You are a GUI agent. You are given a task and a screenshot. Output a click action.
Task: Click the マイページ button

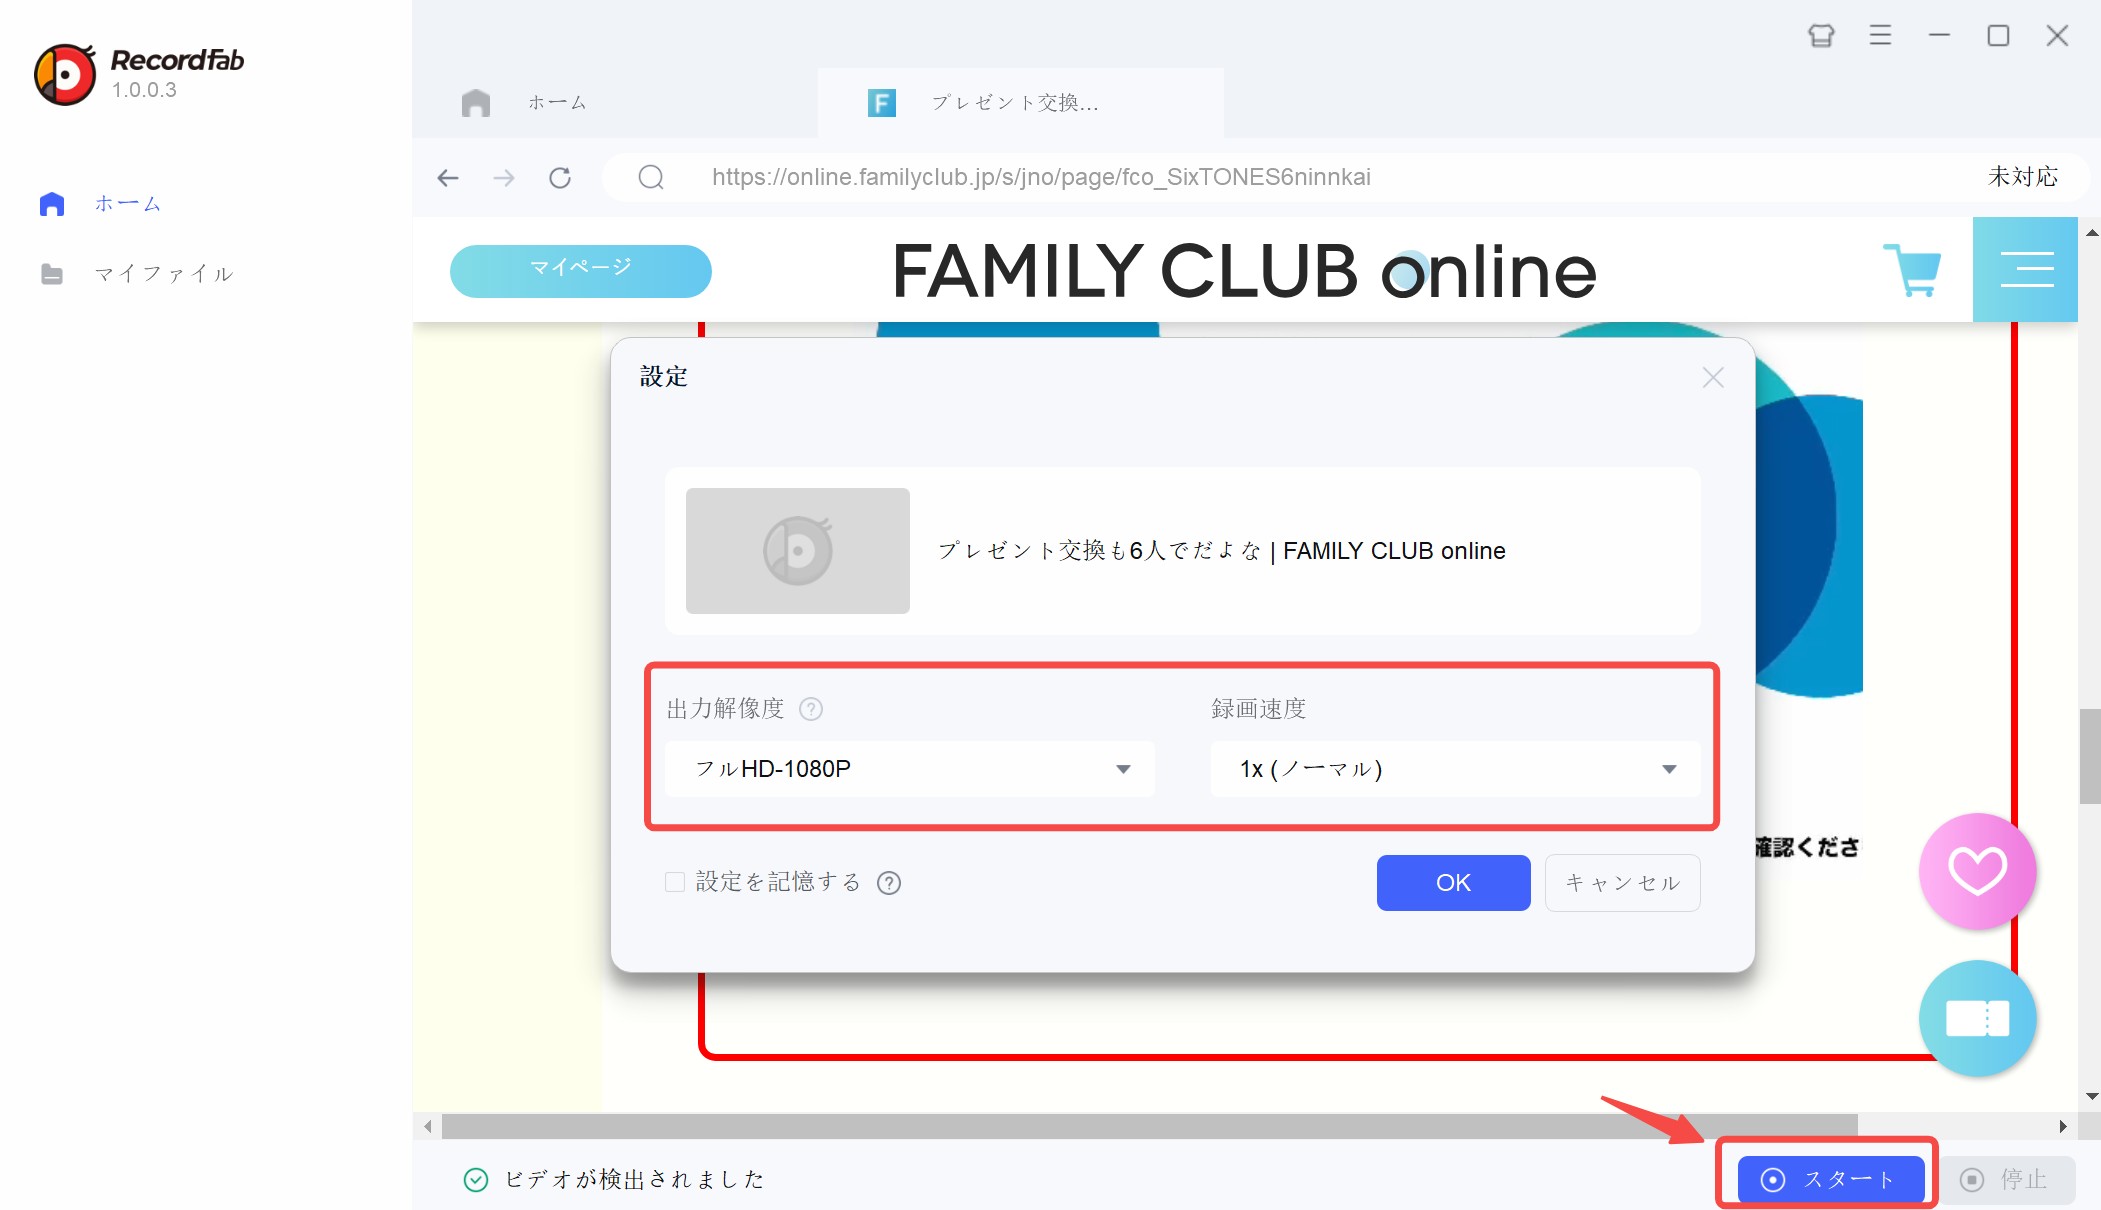(581, 271)
